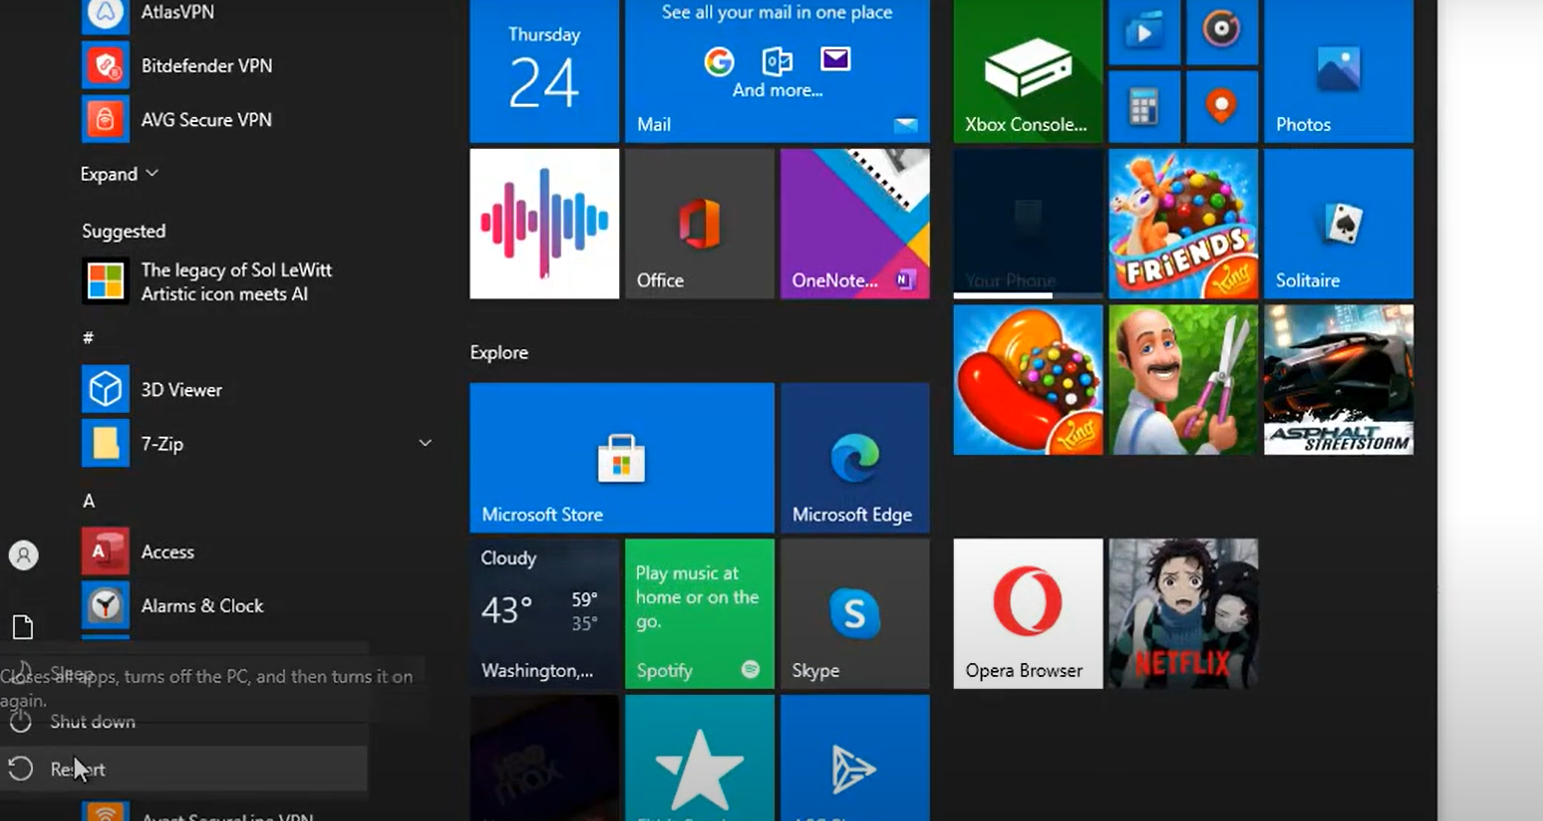Open AVG Secure VPN from the app list
The image size is (1543, 821).
205,120
